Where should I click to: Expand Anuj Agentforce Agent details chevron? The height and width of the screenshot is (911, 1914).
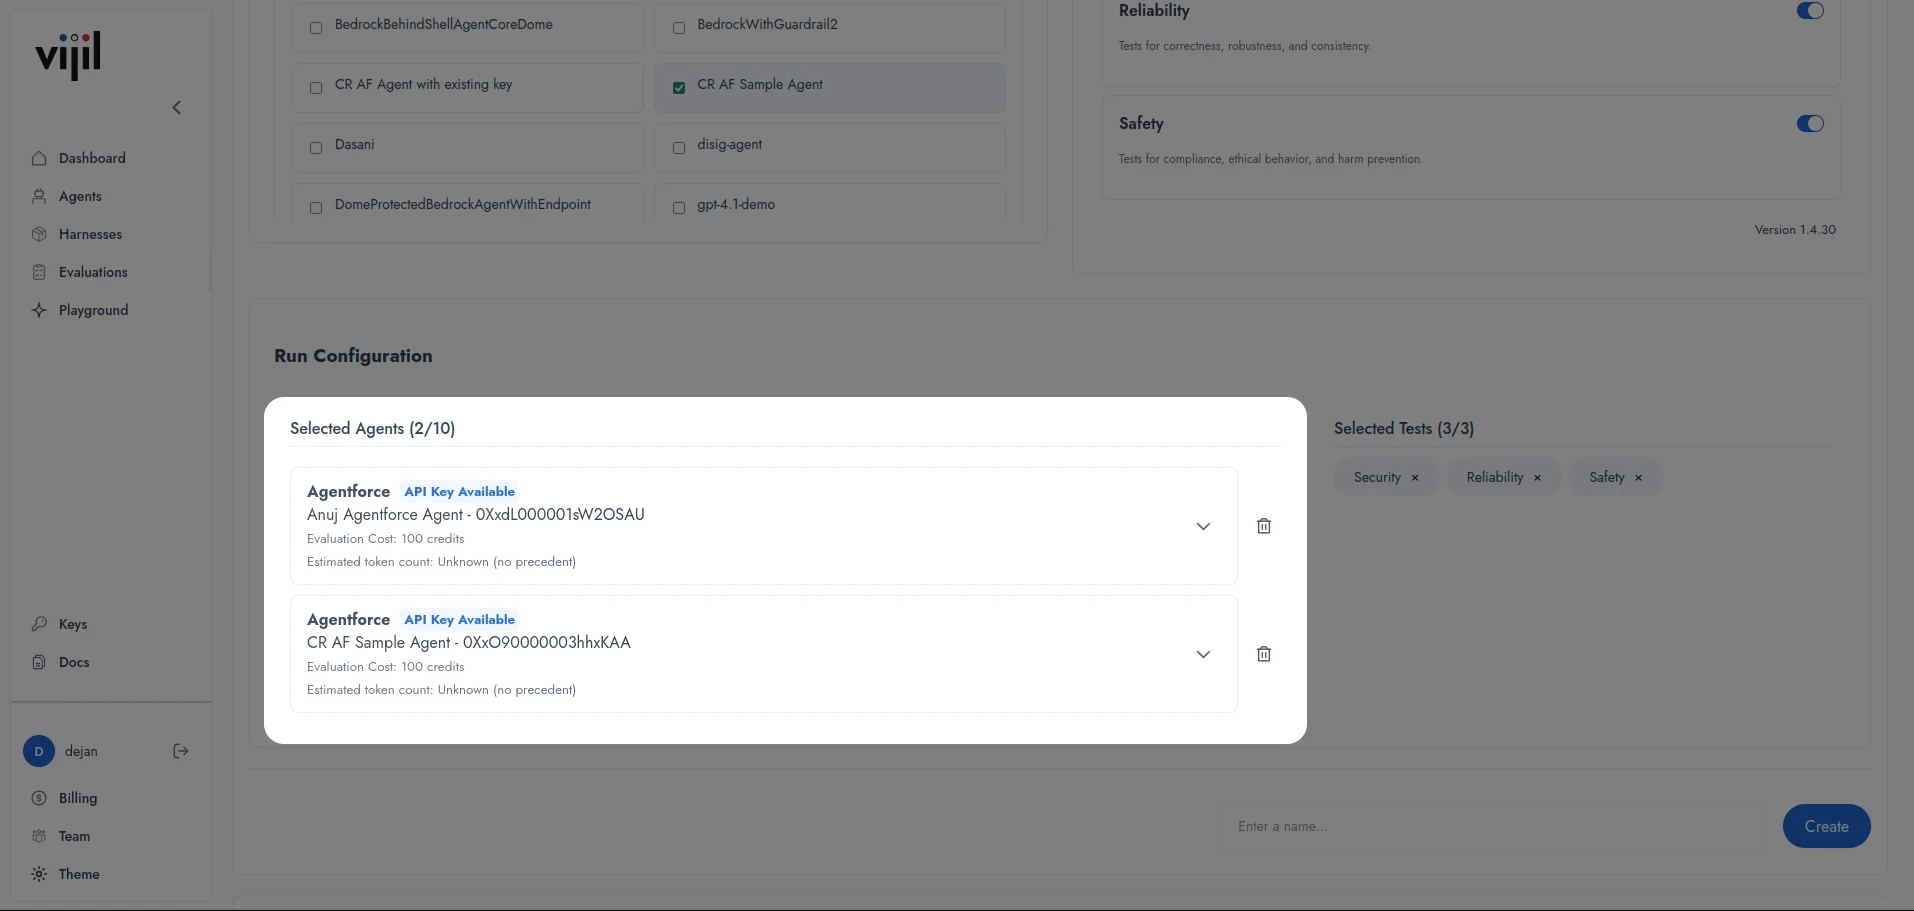(x=1203, y=526)
